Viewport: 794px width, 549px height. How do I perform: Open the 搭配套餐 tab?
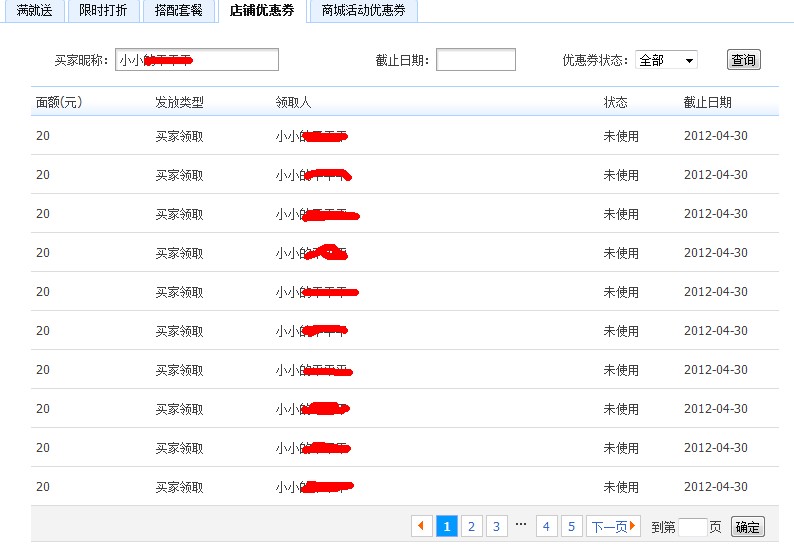pyautogui.click(x=178, y=11)
